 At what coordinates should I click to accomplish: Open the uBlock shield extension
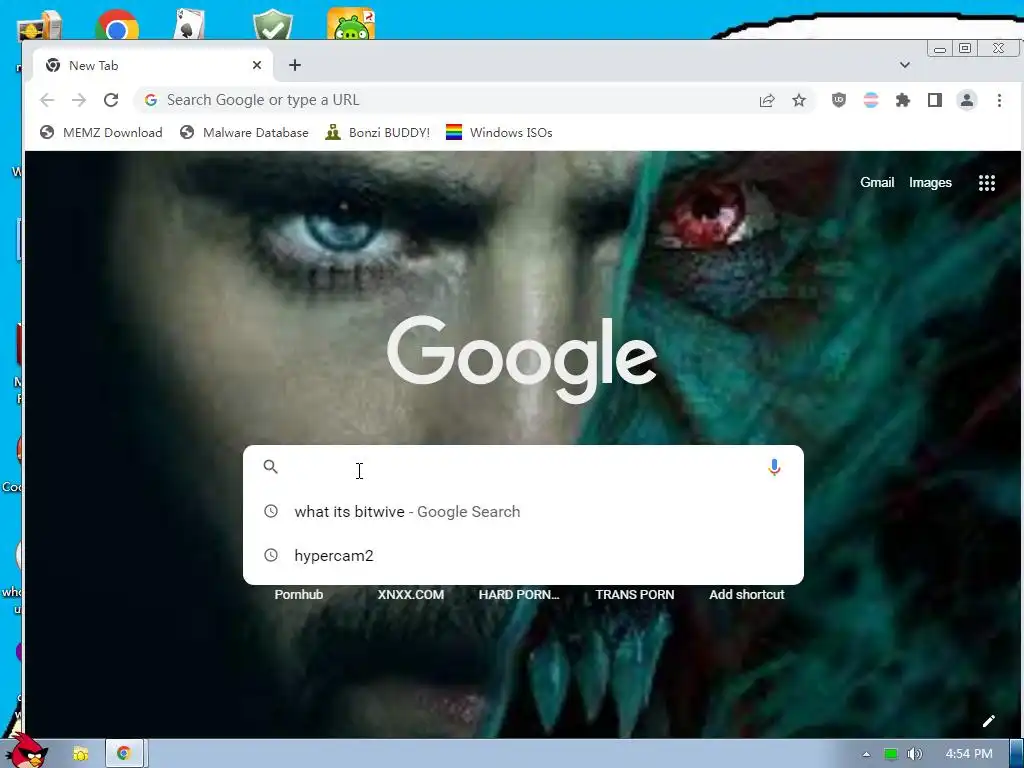point(839,100)
